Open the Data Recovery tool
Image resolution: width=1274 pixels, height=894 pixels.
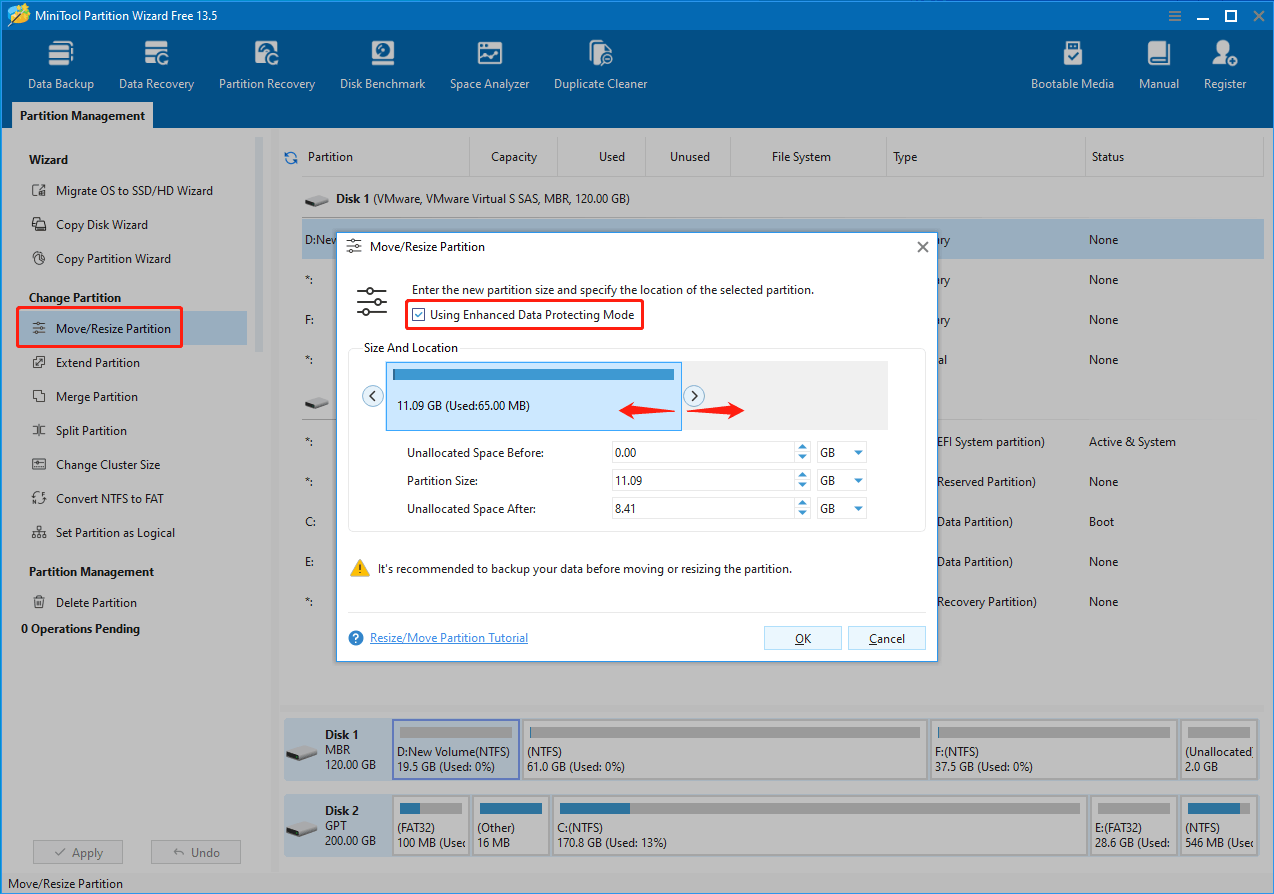(156, 62)
